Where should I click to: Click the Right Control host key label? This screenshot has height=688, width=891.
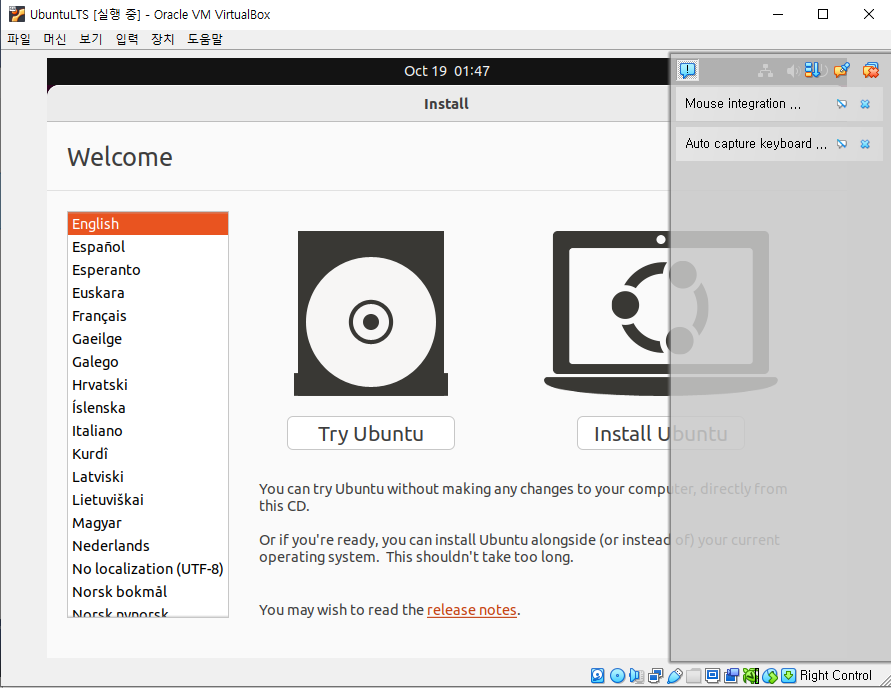[835, 676]
